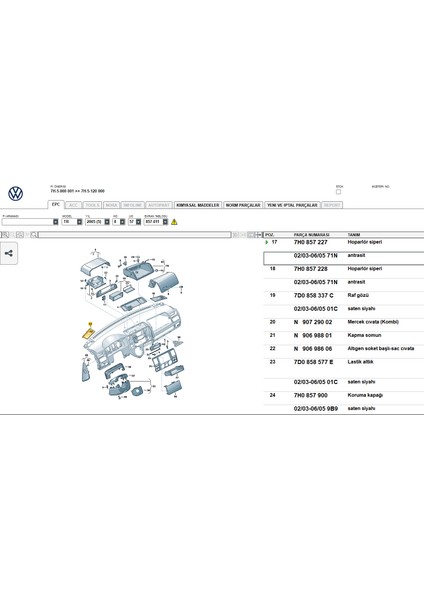Open the AUTOPART tab
The width and height of the screenshot is (424, 600).
[159, 205]
